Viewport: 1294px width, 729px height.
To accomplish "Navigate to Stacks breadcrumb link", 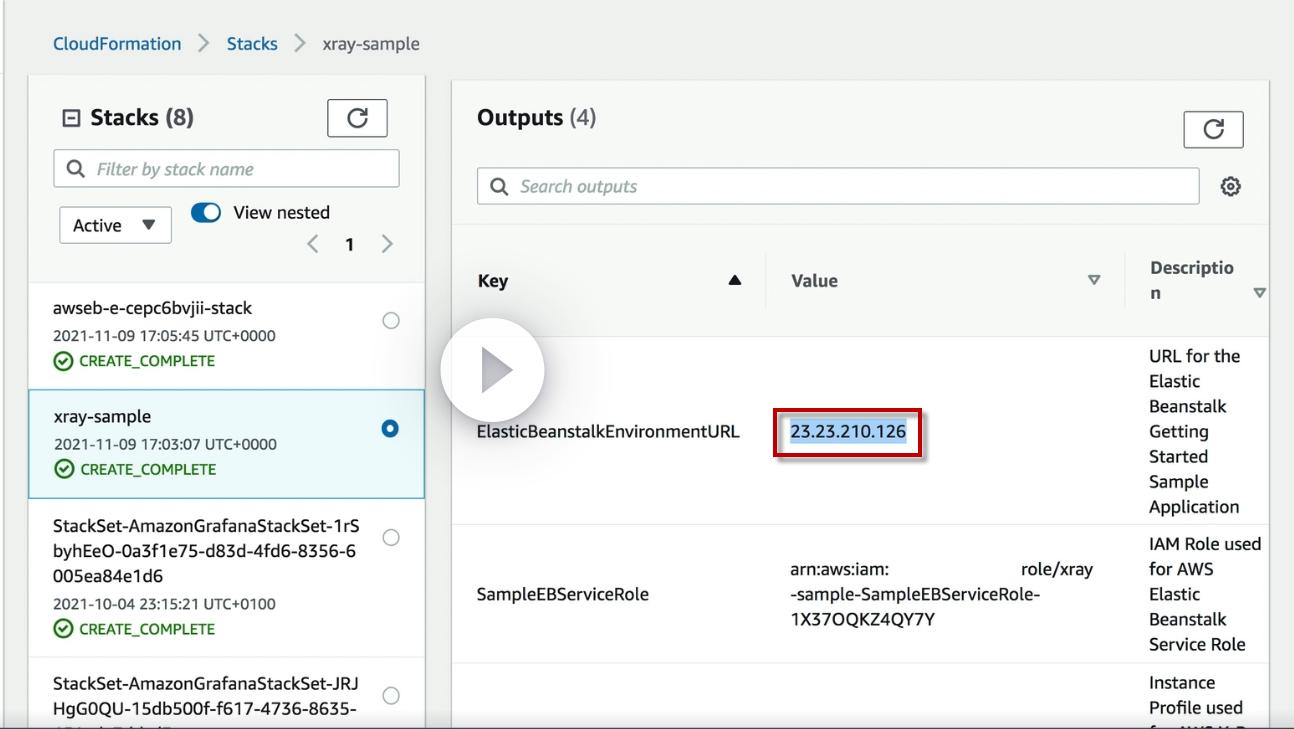I will click(x=252, y=44).
